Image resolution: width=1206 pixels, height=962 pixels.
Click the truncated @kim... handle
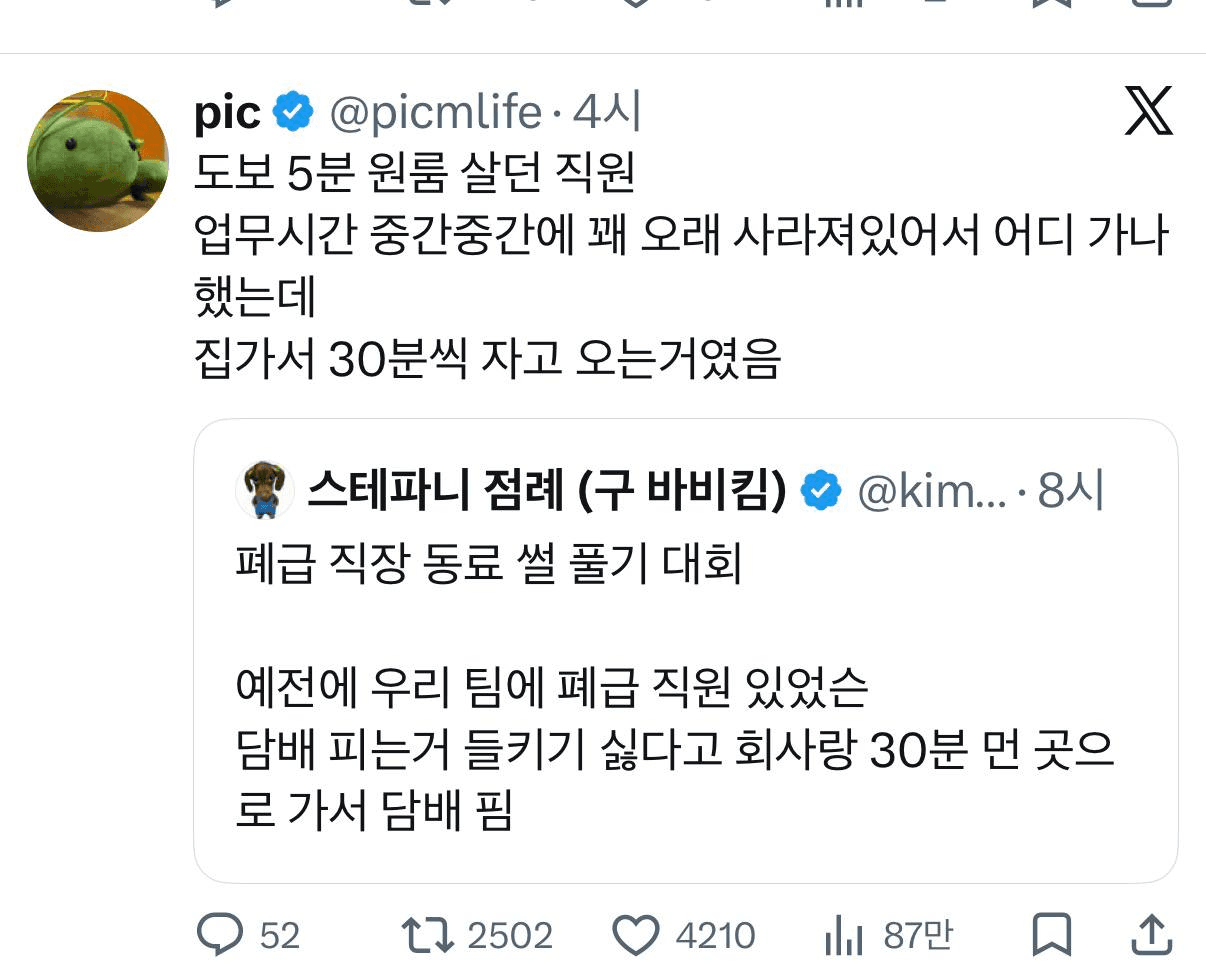point(932,490)
